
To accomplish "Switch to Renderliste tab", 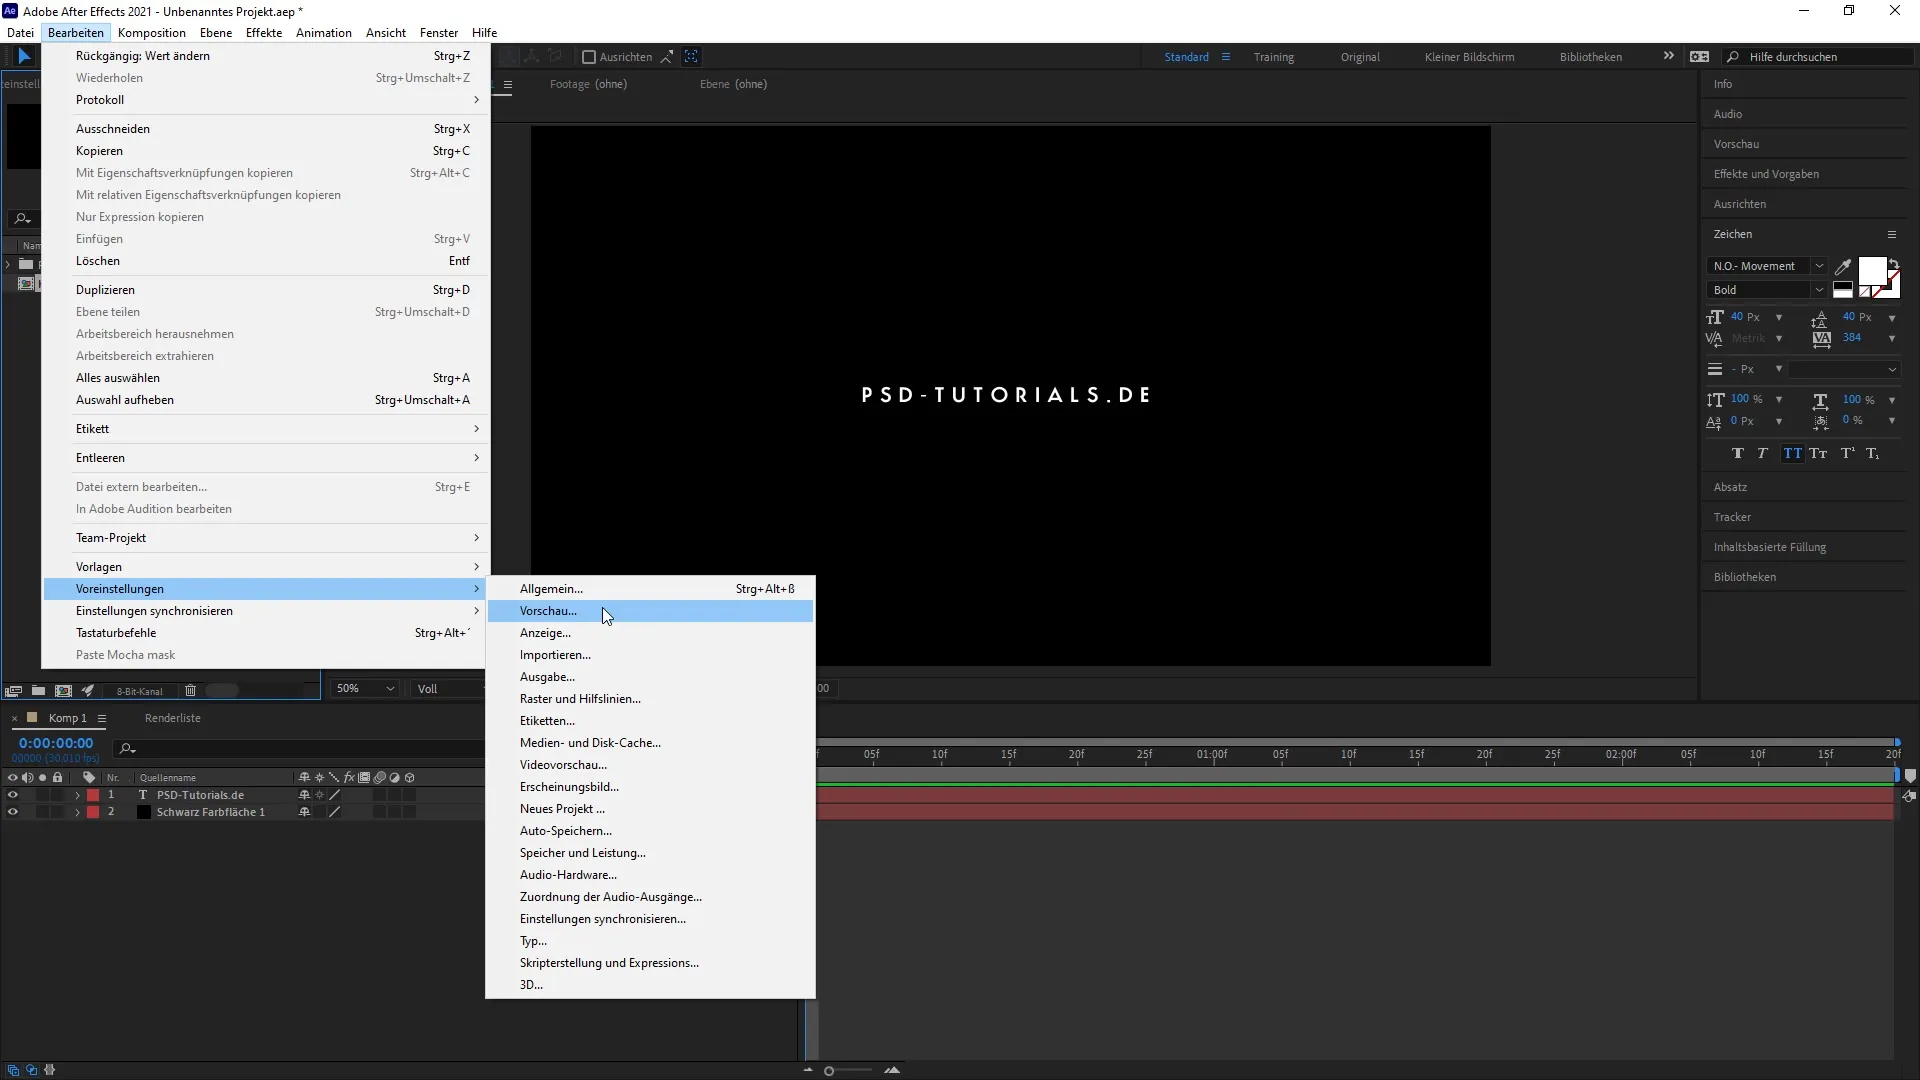I will (x=172, y=718).
